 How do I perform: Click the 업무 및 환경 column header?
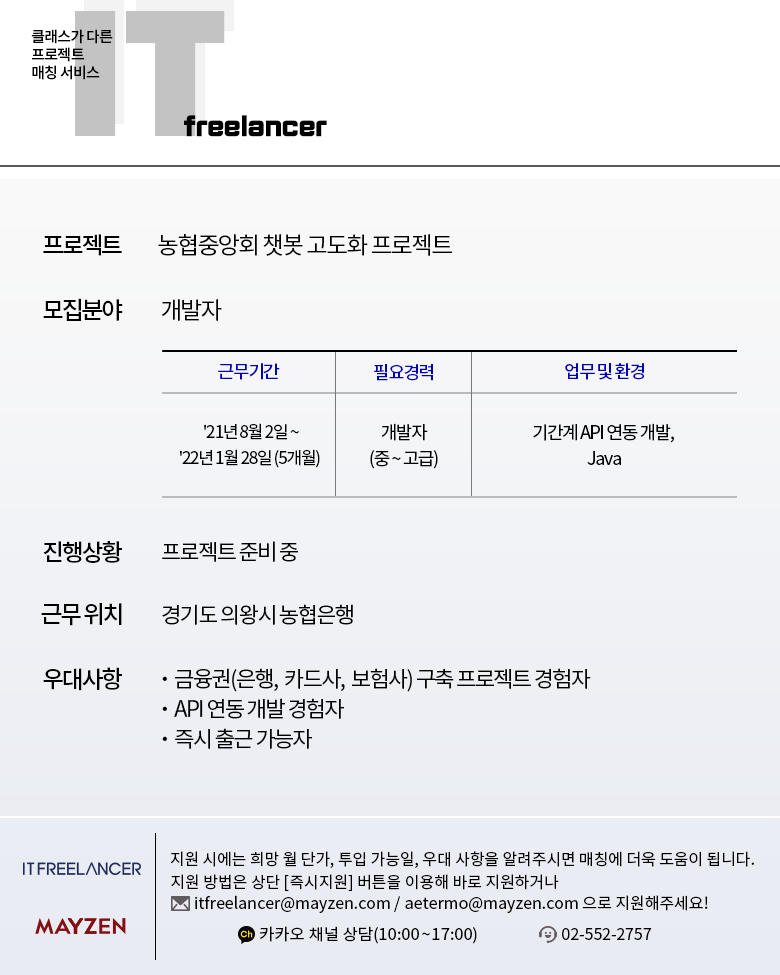pyautogui.click(x=604, y=371)
